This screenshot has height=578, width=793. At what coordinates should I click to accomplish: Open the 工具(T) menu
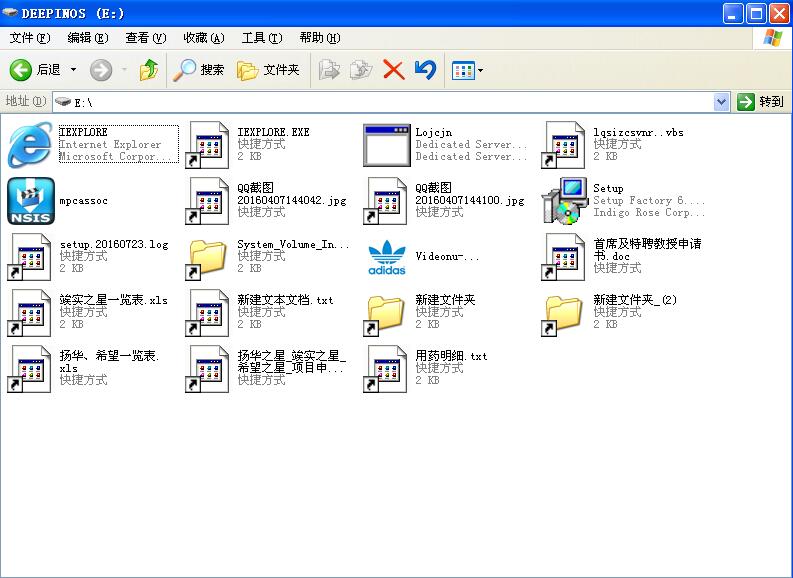tap(261, 38)
